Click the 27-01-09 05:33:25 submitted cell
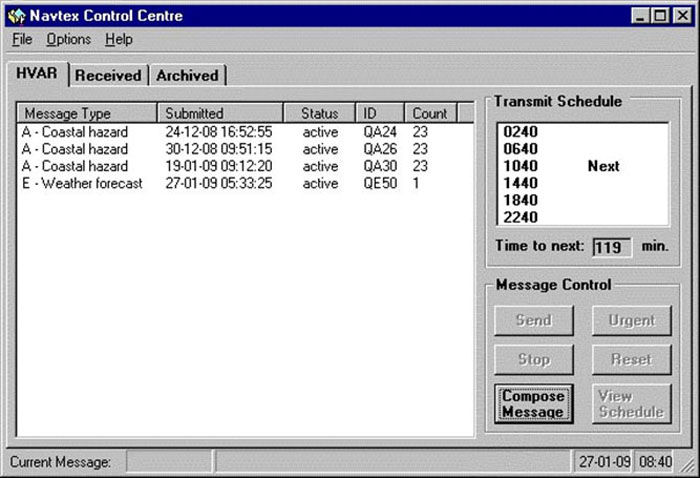The image size is (700, 478). pyautogui.click(x=219, y=183)
